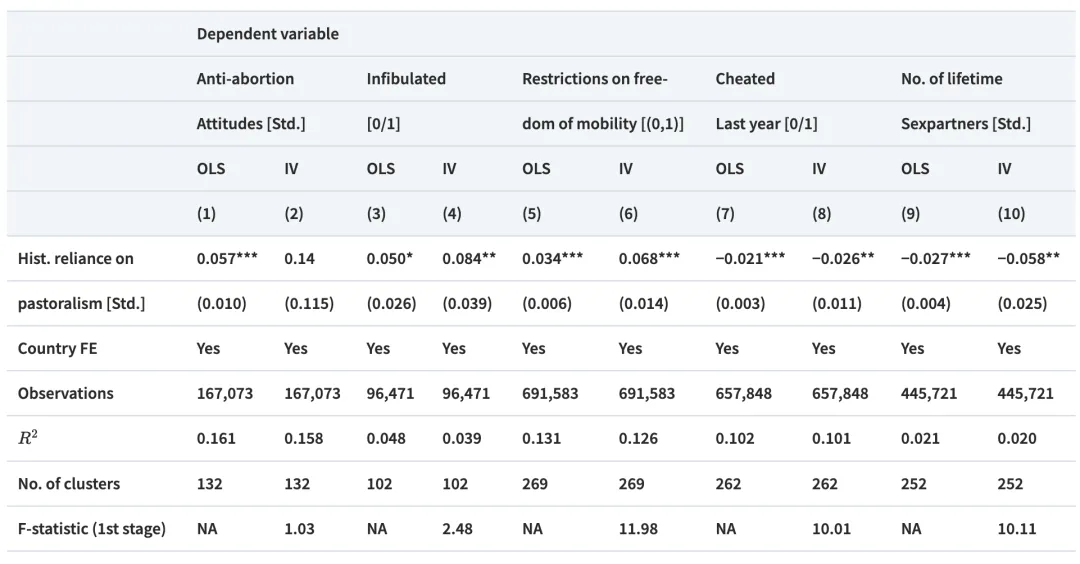Click the coefficient 0.057*** cell
The width and height of the screenshot is (1080, 564).
[227, 259]
